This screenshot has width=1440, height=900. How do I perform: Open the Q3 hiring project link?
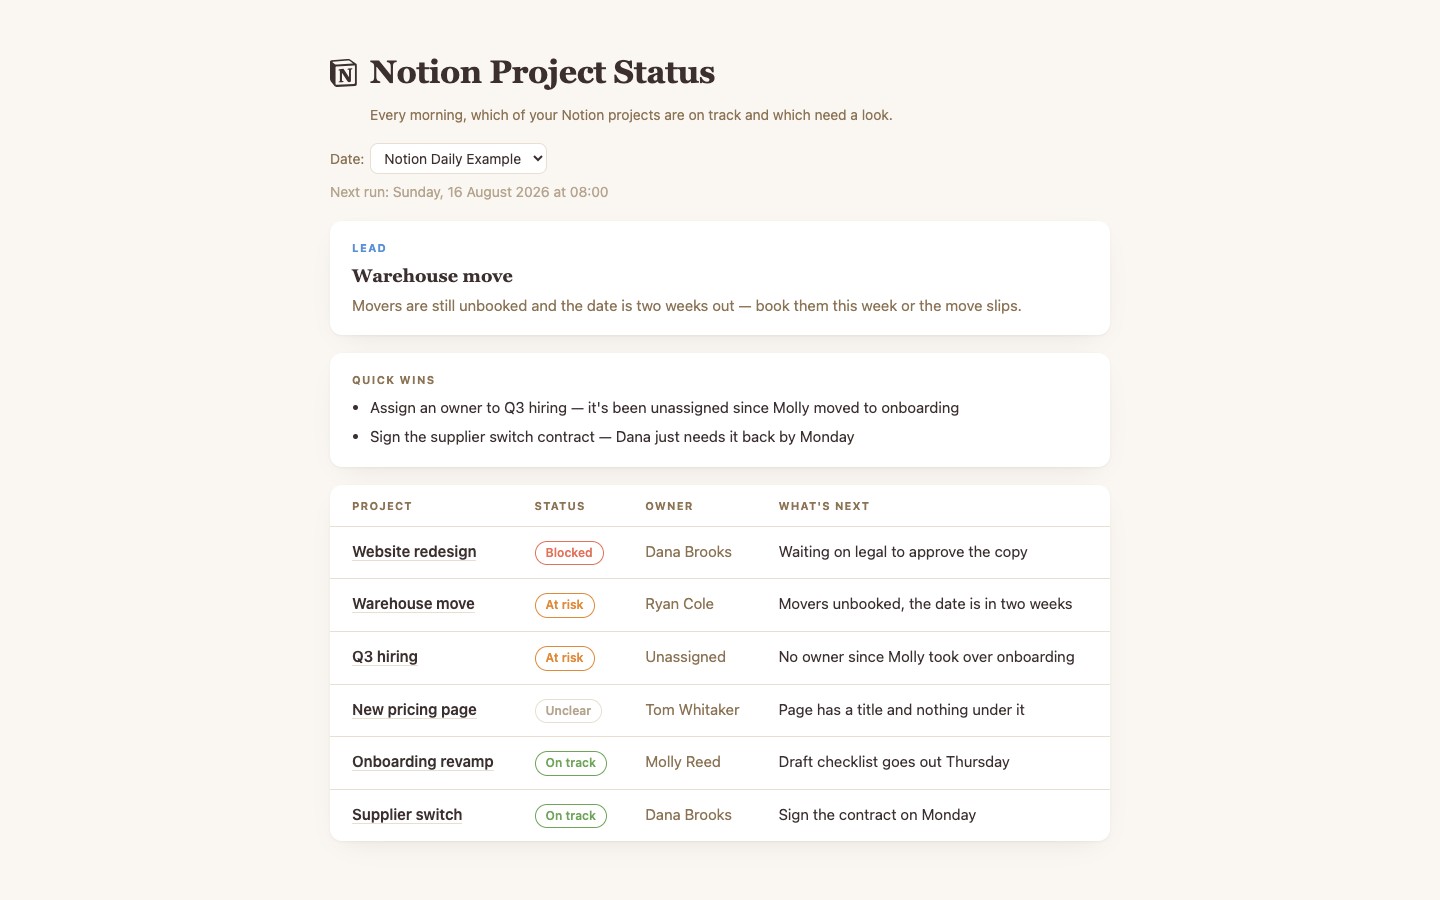pyautogui.click(x=385, y=657)
